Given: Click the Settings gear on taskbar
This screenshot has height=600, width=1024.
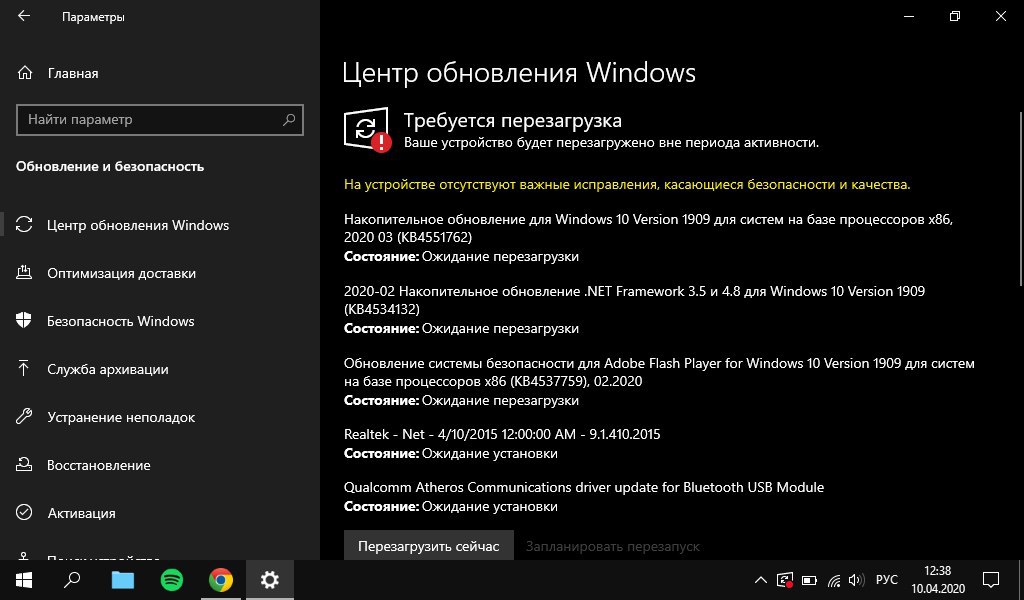Looking at the screenshot, I should tap(270, 580).
